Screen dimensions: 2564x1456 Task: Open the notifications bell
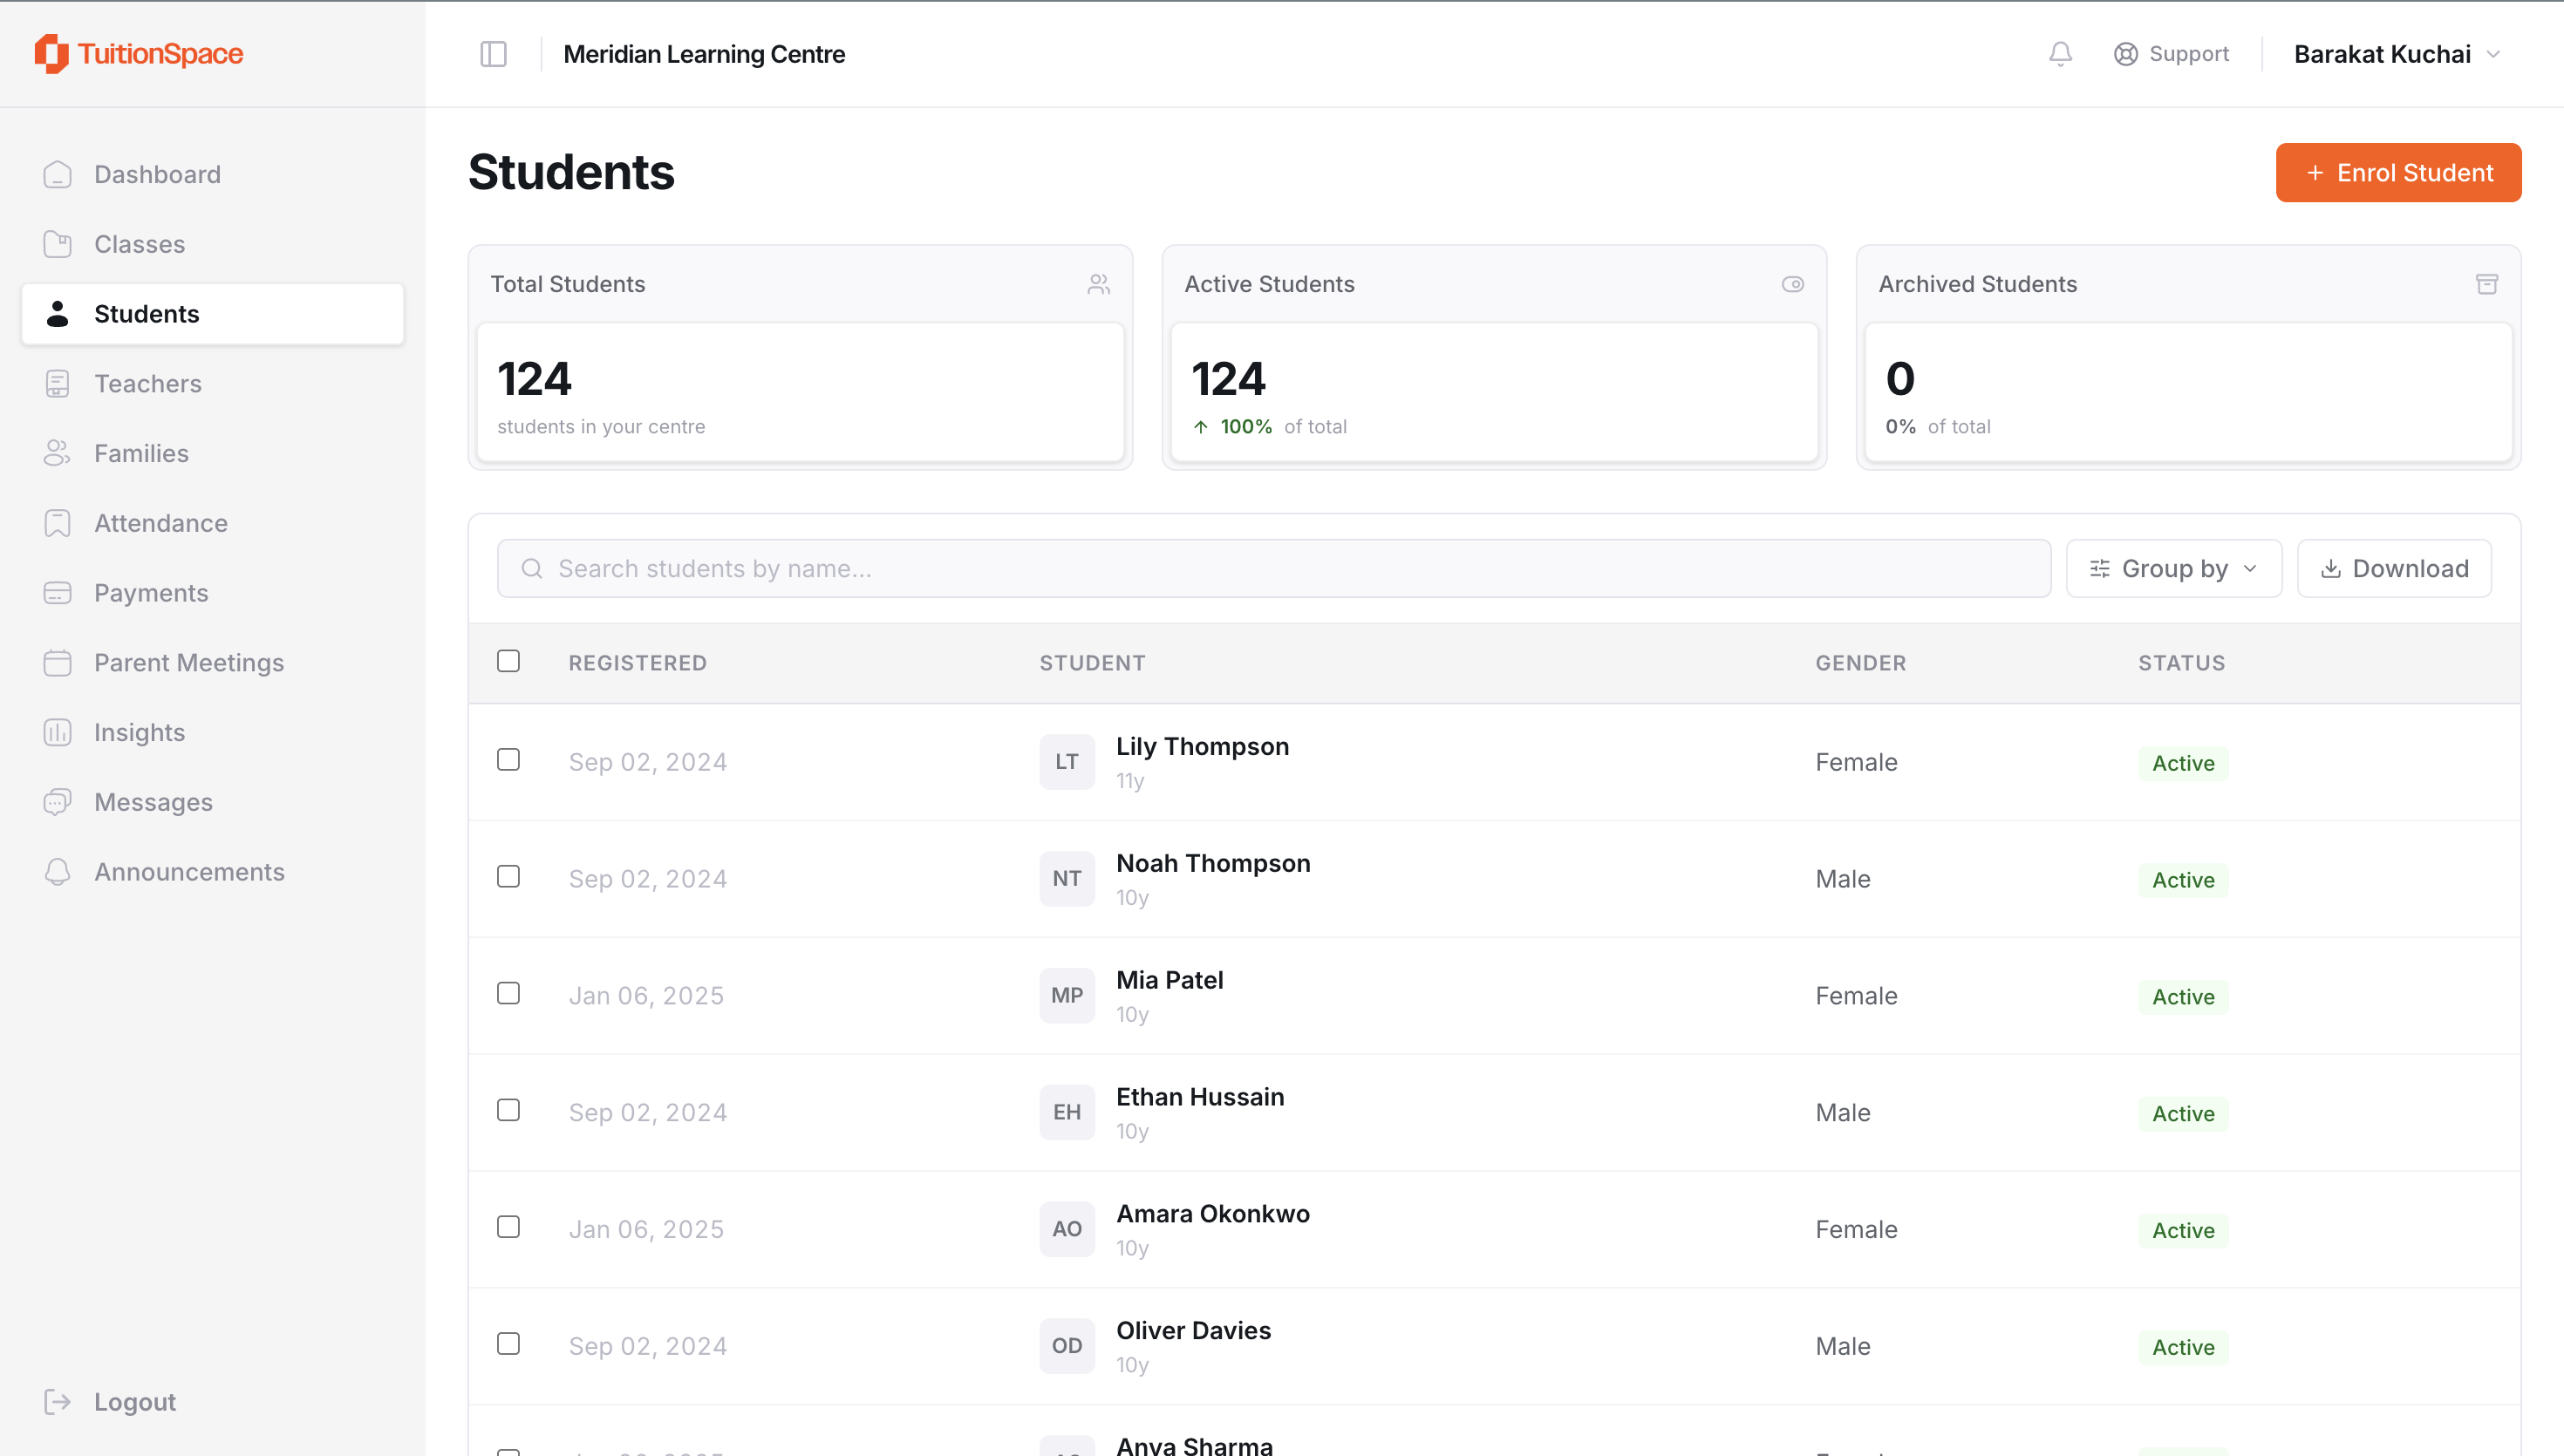(2060, 54)
